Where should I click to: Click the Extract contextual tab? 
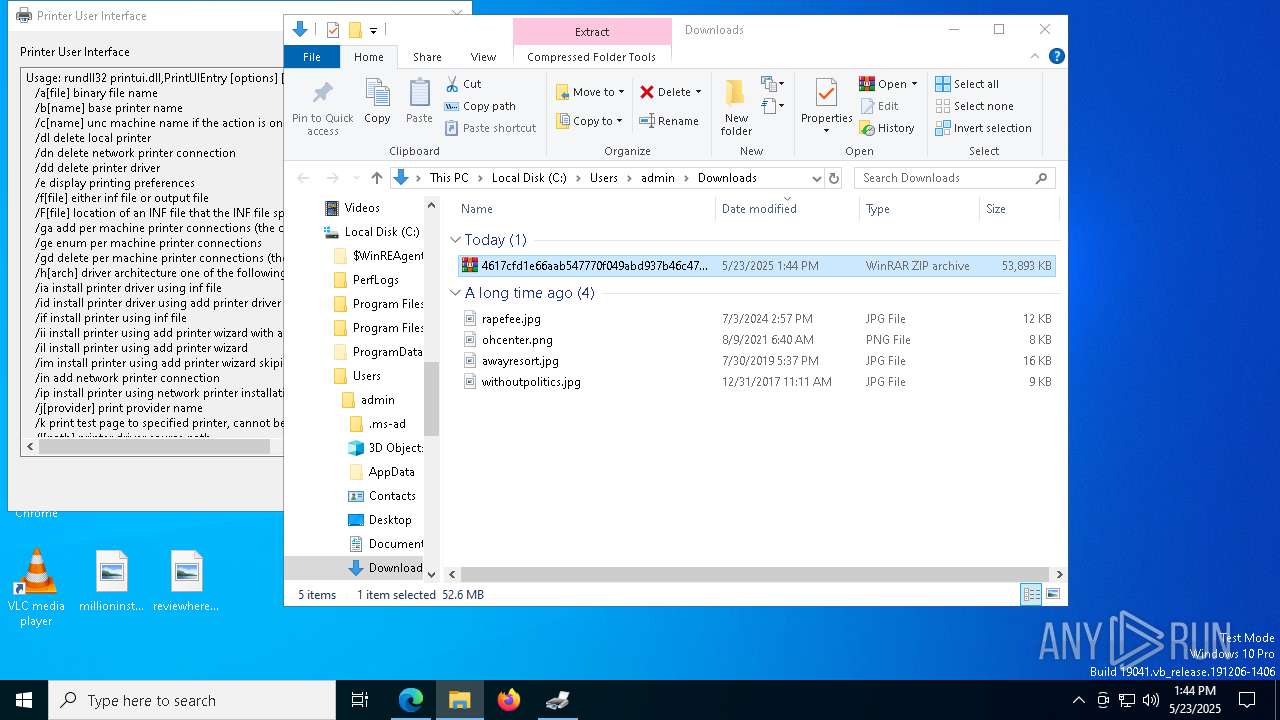coord(592,31)
